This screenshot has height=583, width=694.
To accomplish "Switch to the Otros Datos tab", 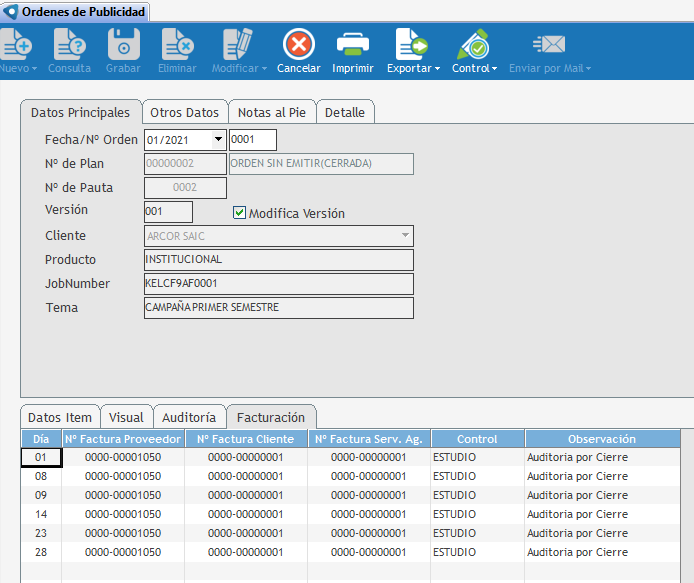I will point(184,112).
